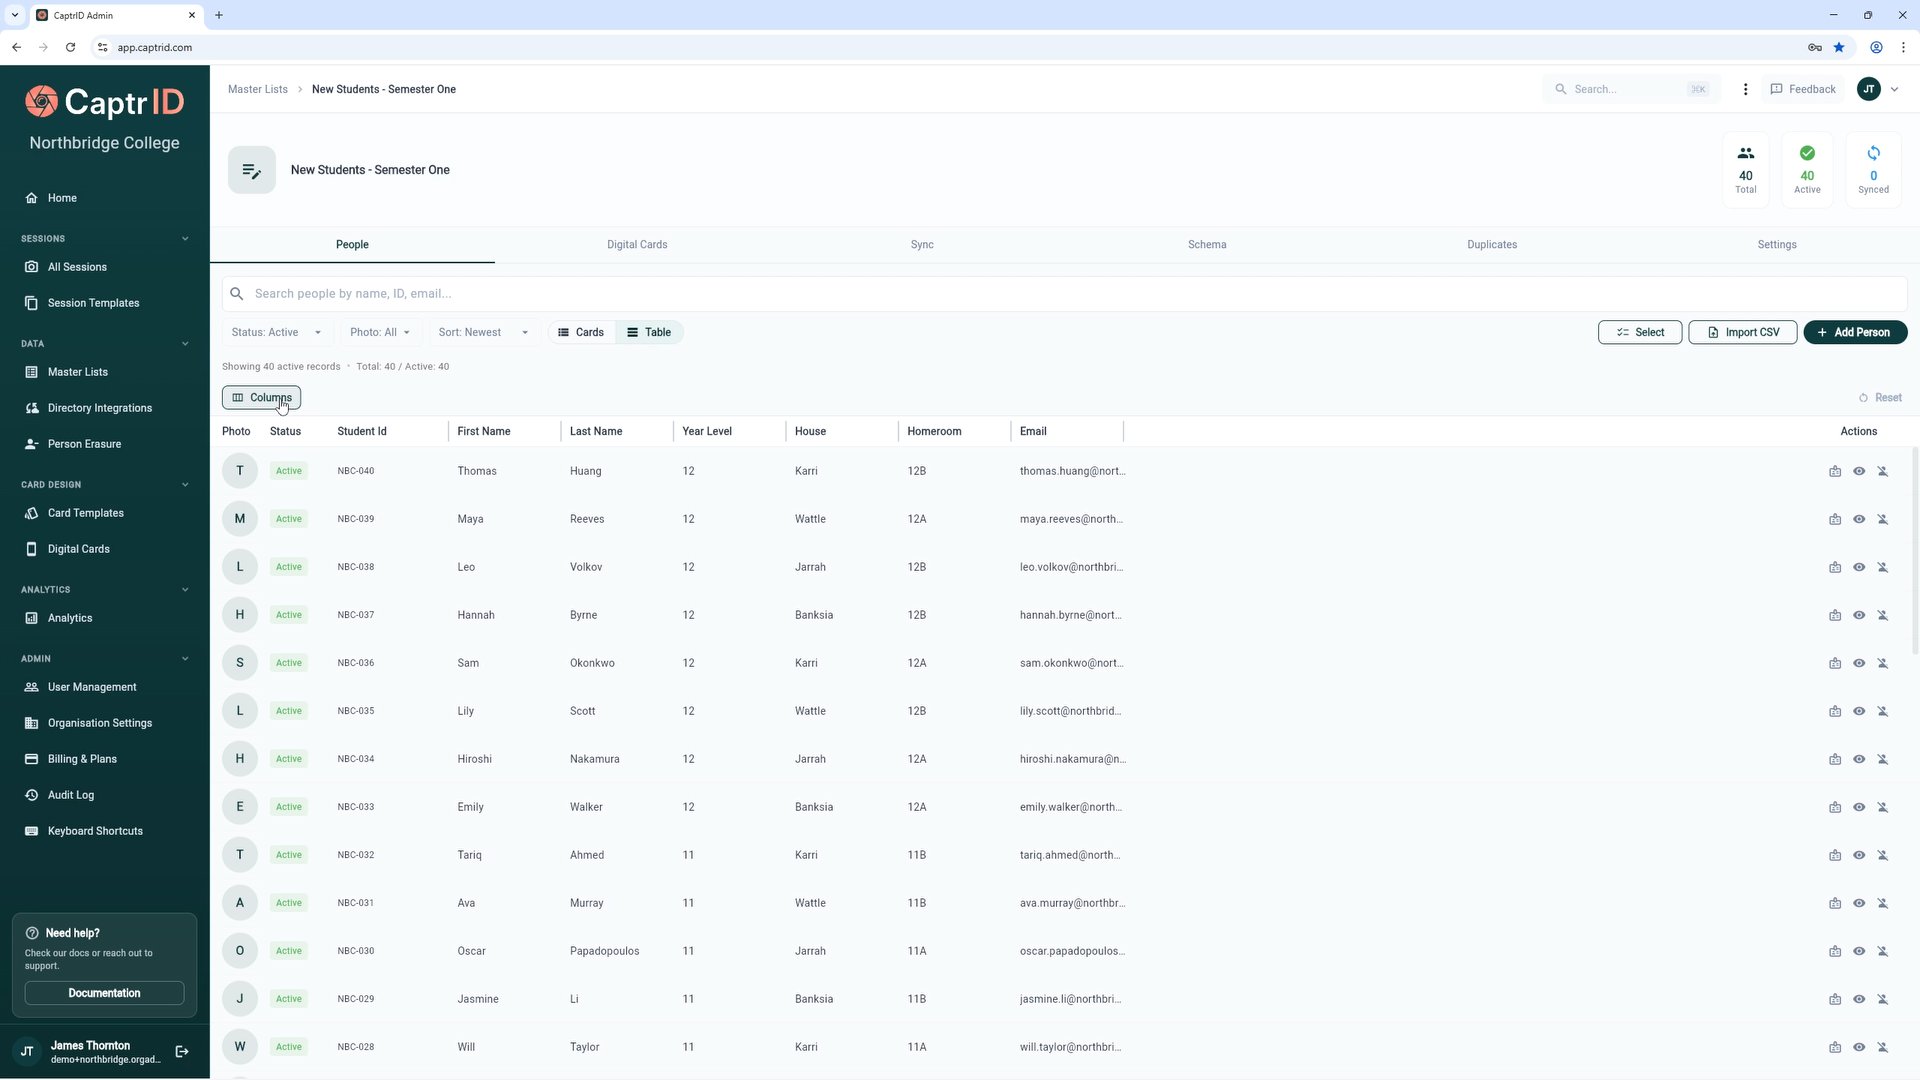The width and height of the screenshot is (1920, 1080).
Task: Reload the browser page
Action: pos(70,47)
